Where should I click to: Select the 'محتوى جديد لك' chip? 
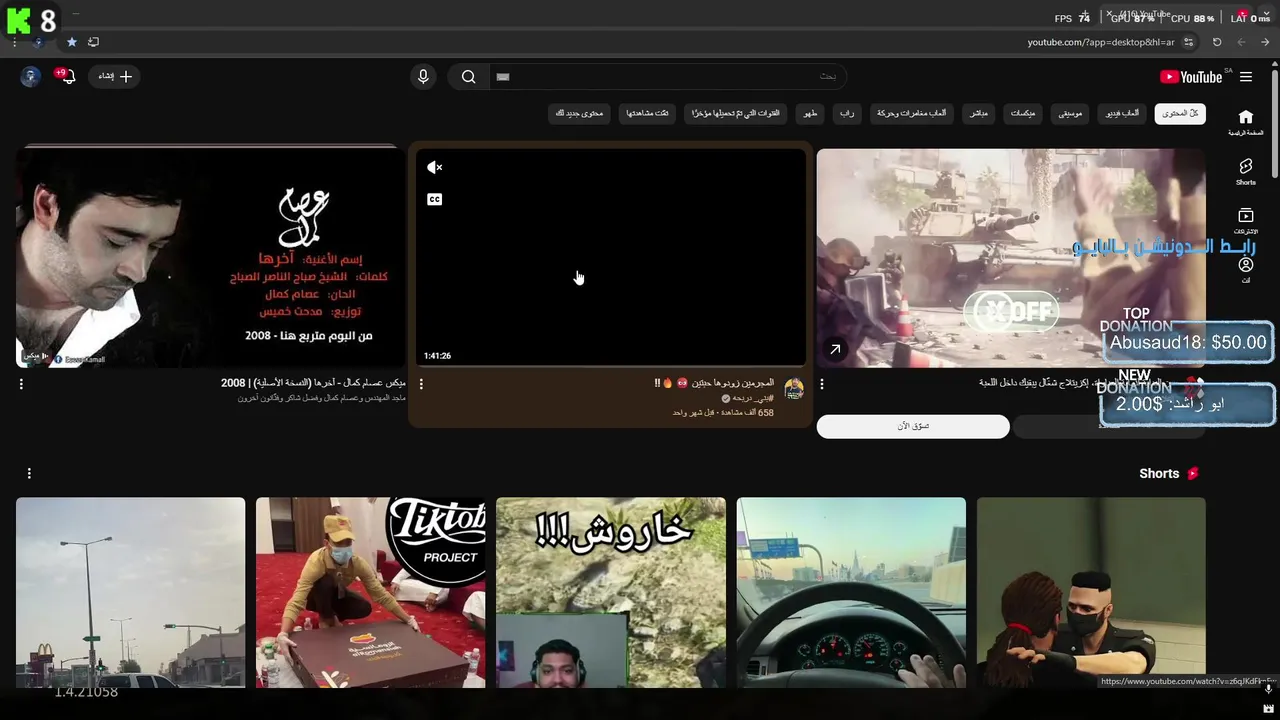coord(580,113)
